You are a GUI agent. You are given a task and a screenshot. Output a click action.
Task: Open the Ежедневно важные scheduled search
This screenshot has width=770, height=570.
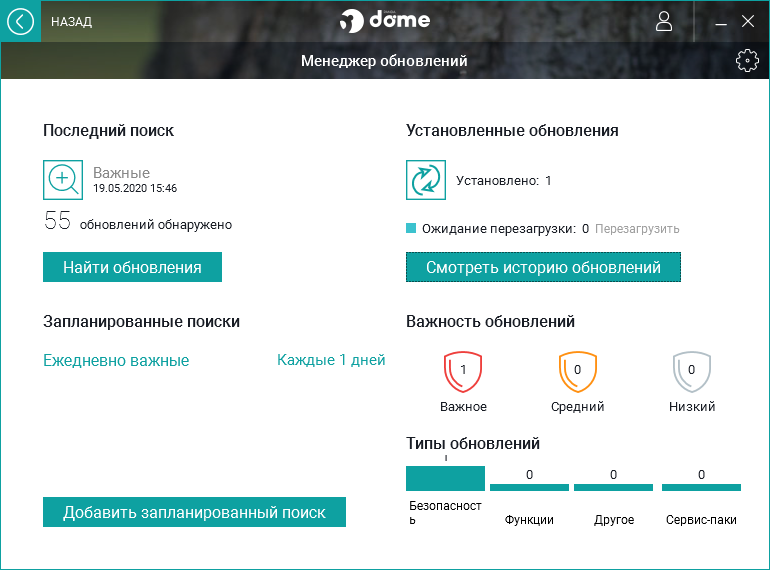click(x=116, y=360)
